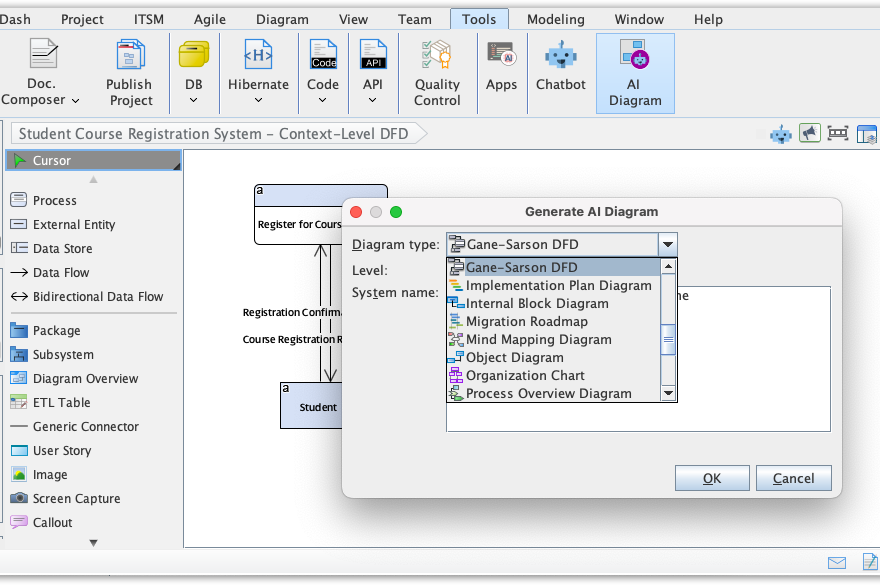
Task: Open the Hibernate dropdown menu
Action: (258, 99)
